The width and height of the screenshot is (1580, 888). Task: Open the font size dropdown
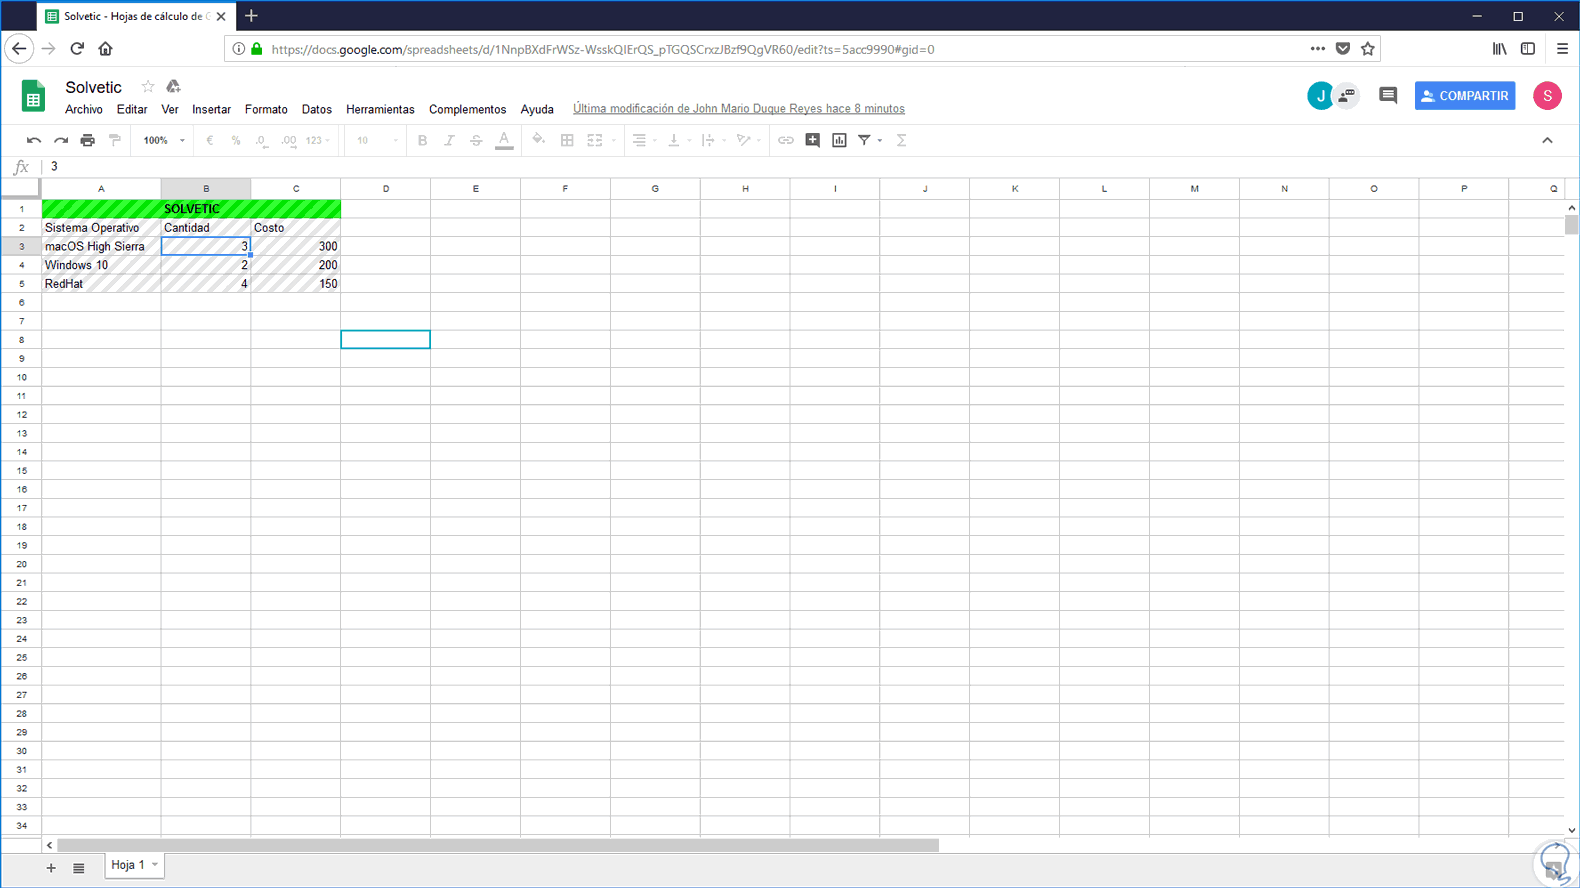[377, 141]
